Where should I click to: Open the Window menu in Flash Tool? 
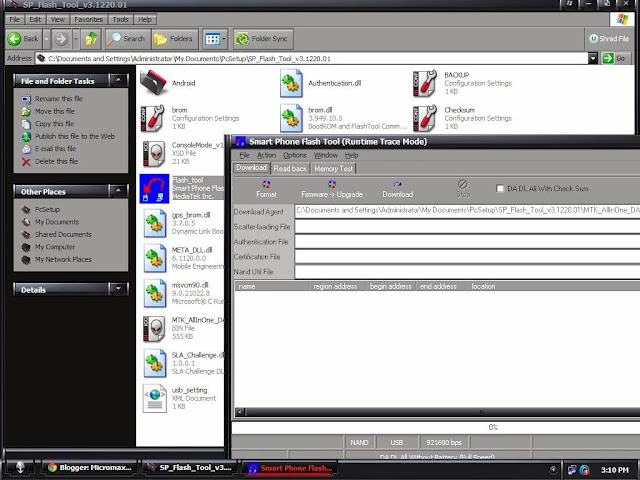tap(325, 155)
